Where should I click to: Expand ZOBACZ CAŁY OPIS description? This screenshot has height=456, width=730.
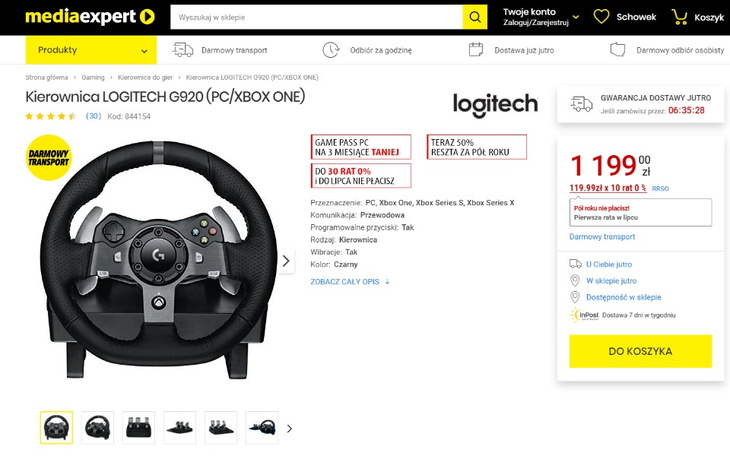click(350, 282)
